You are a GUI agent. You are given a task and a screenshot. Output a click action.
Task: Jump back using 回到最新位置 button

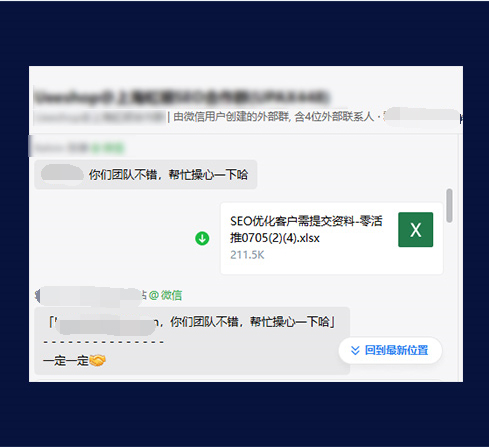[x=390, y=350]
